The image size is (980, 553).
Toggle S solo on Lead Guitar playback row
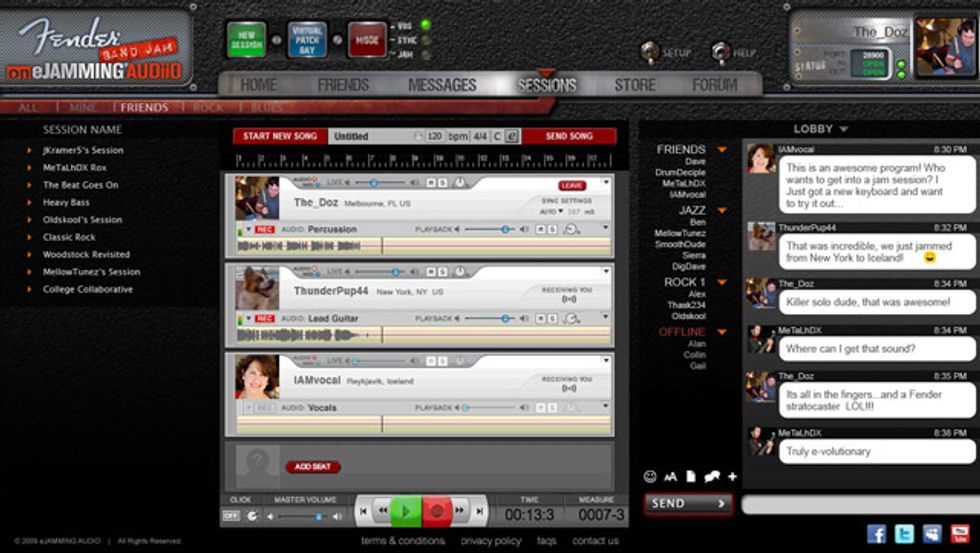point(552,319)
